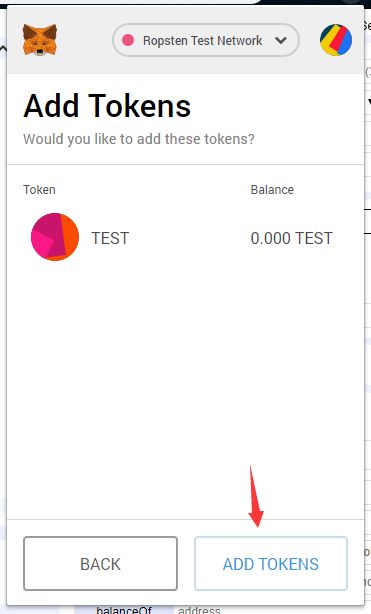The image size is (371, 614).
Task: Click the Balance column header
Action: click(272, 190)
